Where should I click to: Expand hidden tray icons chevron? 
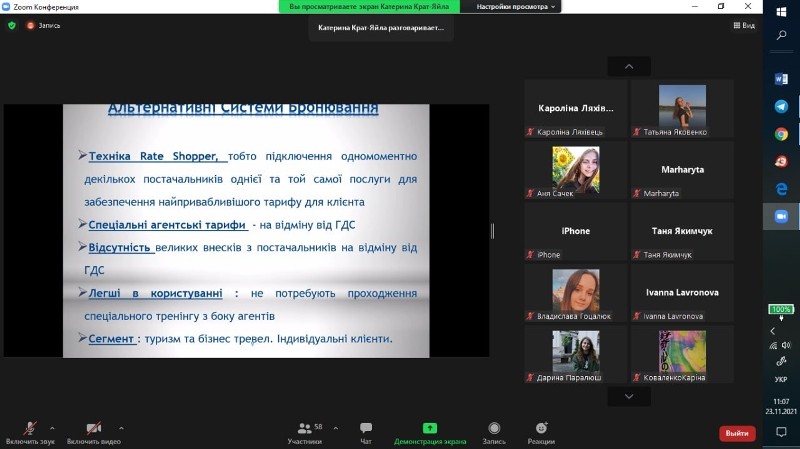pos(773,331)
